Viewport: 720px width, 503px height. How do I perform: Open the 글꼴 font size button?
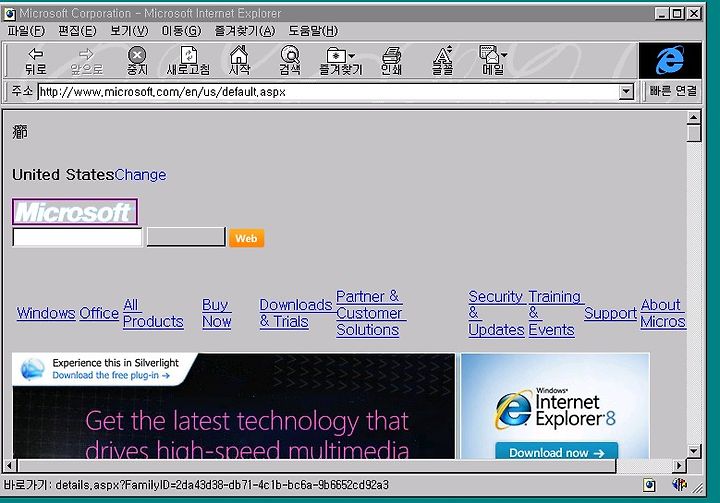coord(442,61)
